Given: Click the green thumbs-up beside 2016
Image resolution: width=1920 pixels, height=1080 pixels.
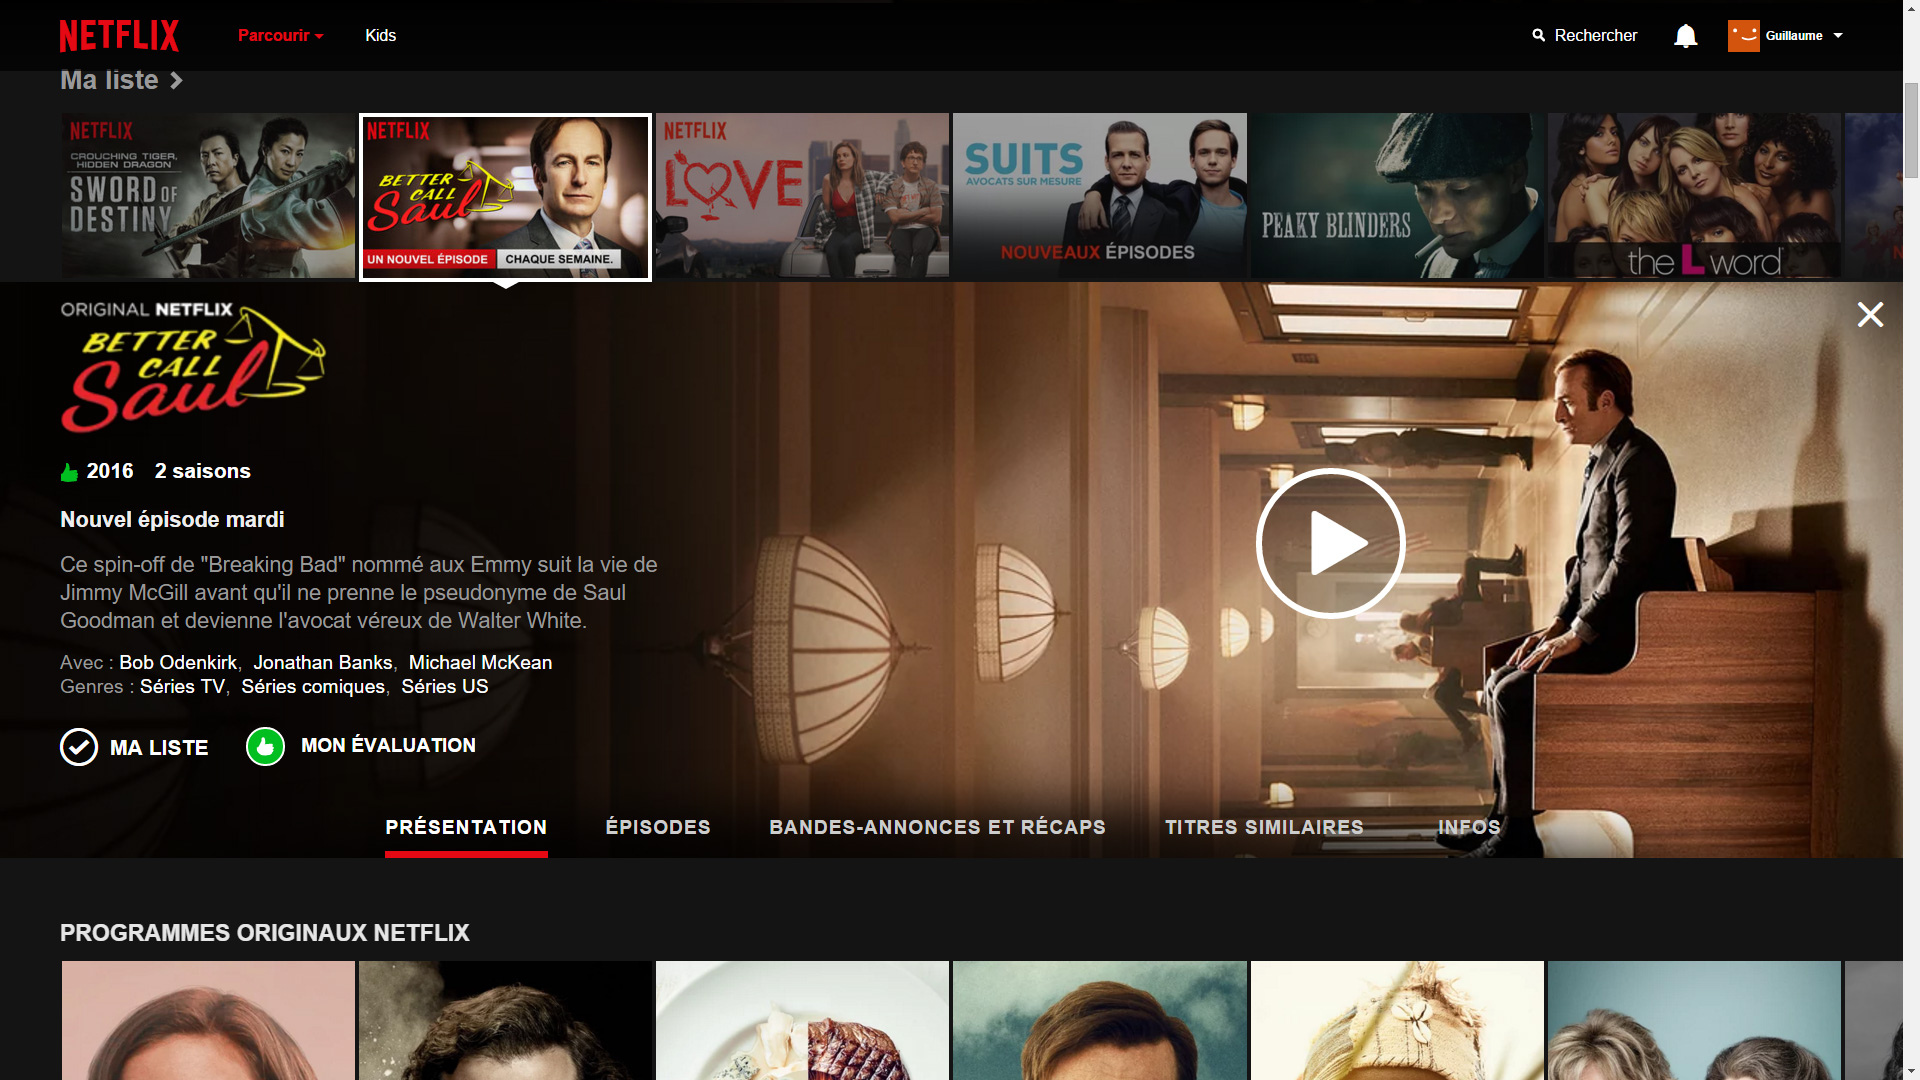Looking at the screenshot, I should point(69,472).
